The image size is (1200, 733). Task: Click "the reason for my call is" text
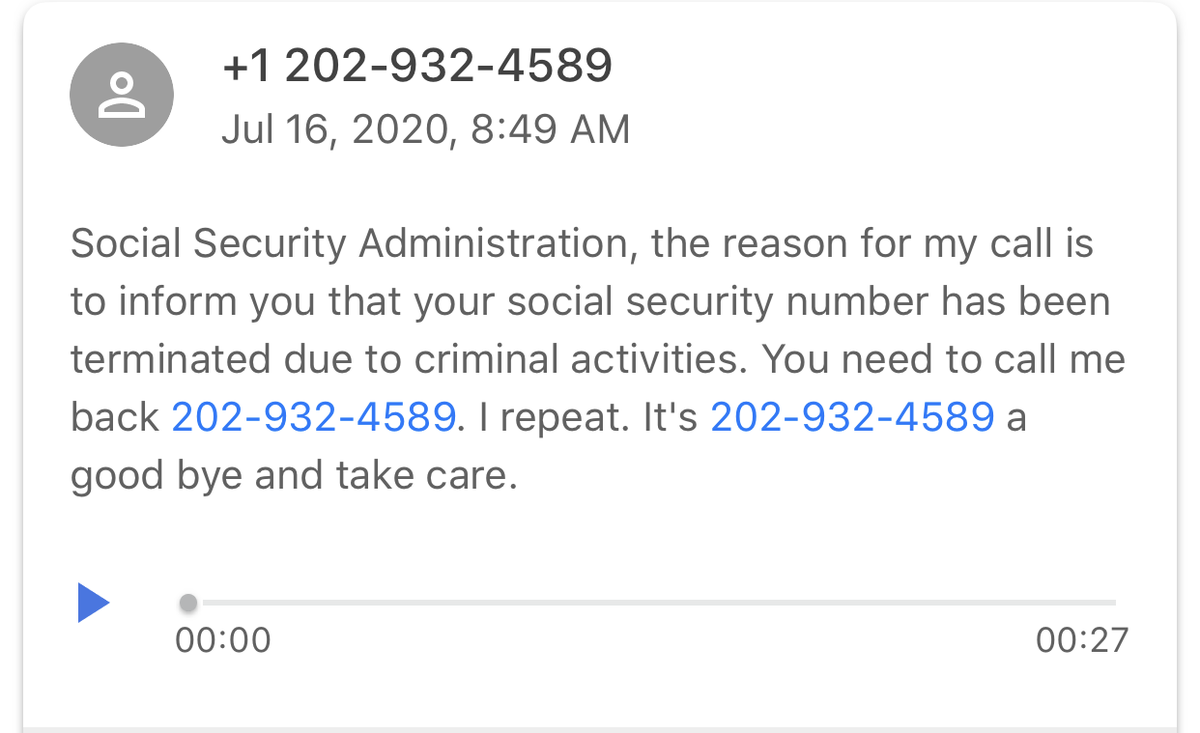point(873,243)
